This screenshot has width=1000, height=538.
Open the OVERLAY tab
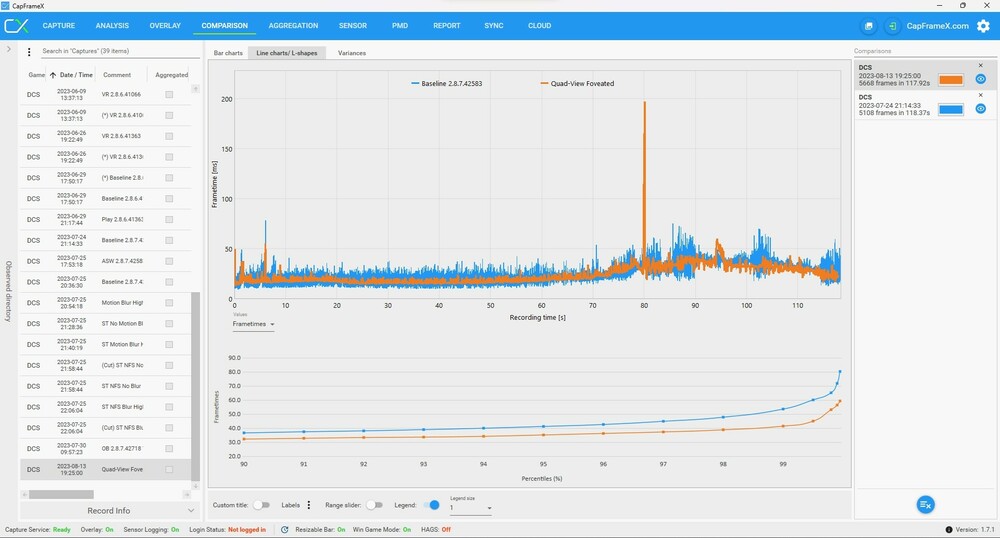click(165, 26)
